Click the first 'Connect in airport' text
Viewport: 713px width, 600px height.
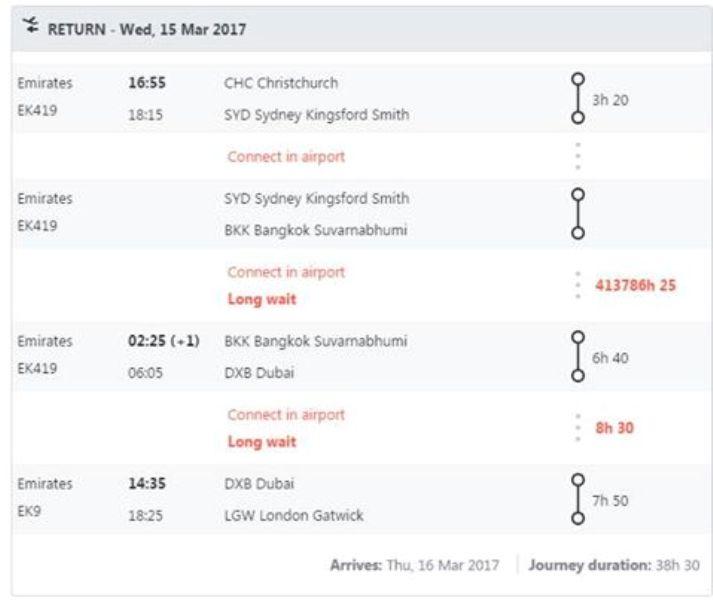(286, 157)
